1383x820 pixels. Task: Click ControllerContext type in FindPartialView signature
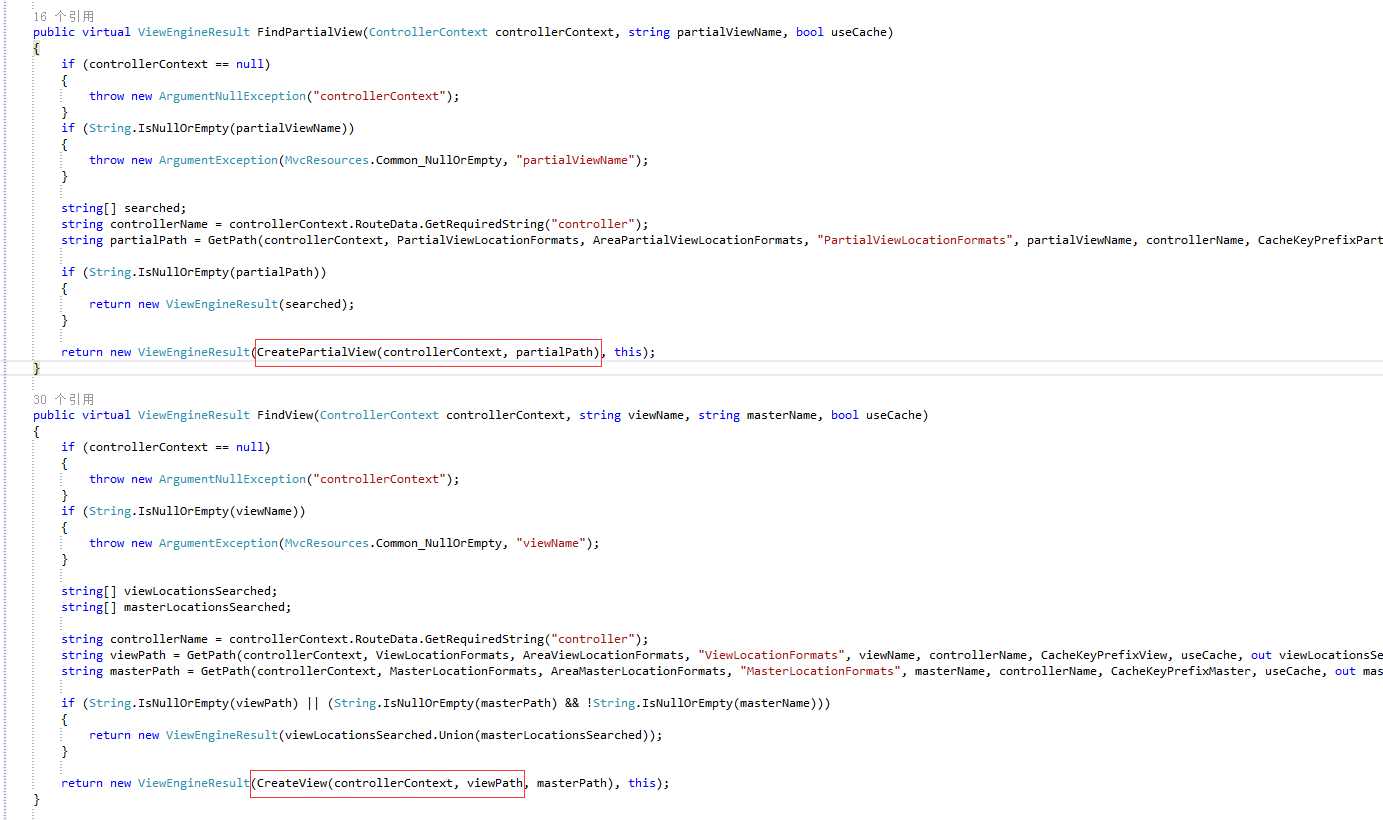click(x=428, y=32)
